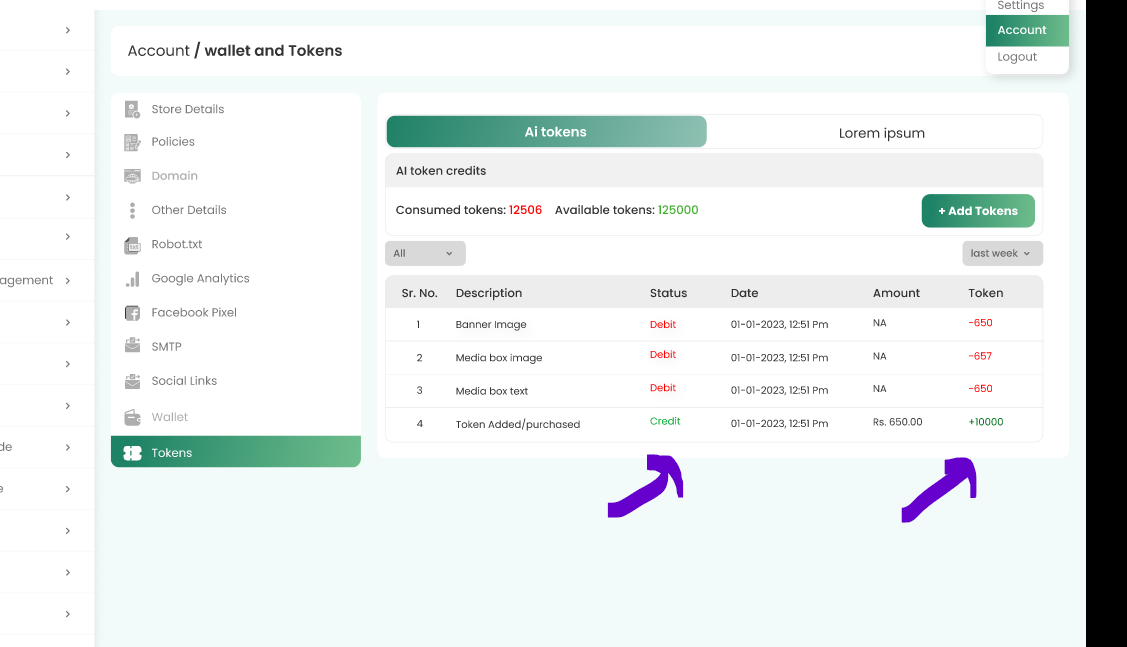Click the Token column header

point(985,293)
